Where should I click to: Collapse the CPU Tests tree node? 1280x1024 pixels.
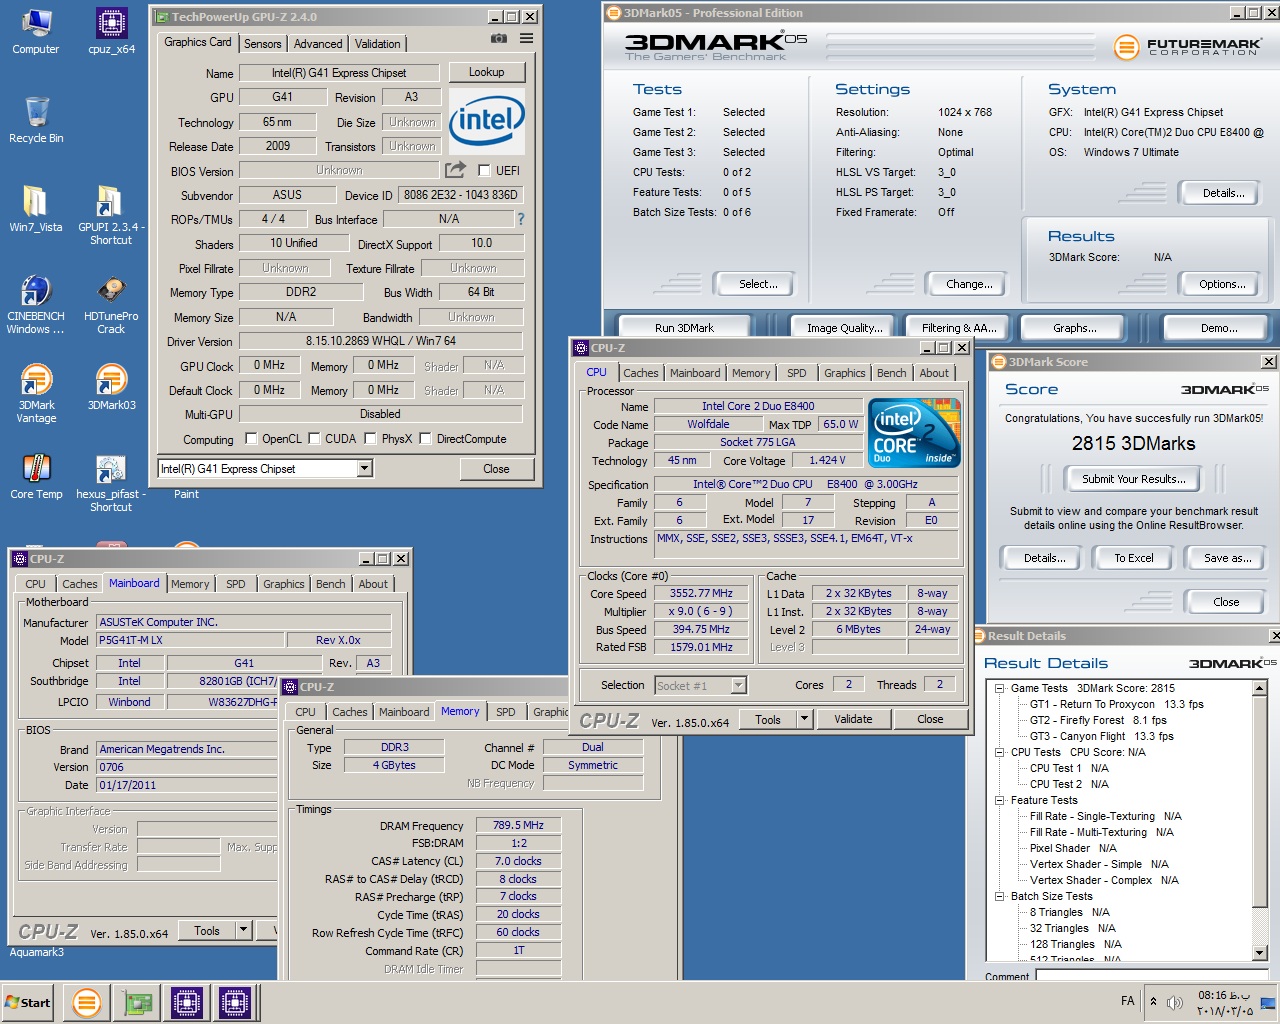[x=999, y=752]
